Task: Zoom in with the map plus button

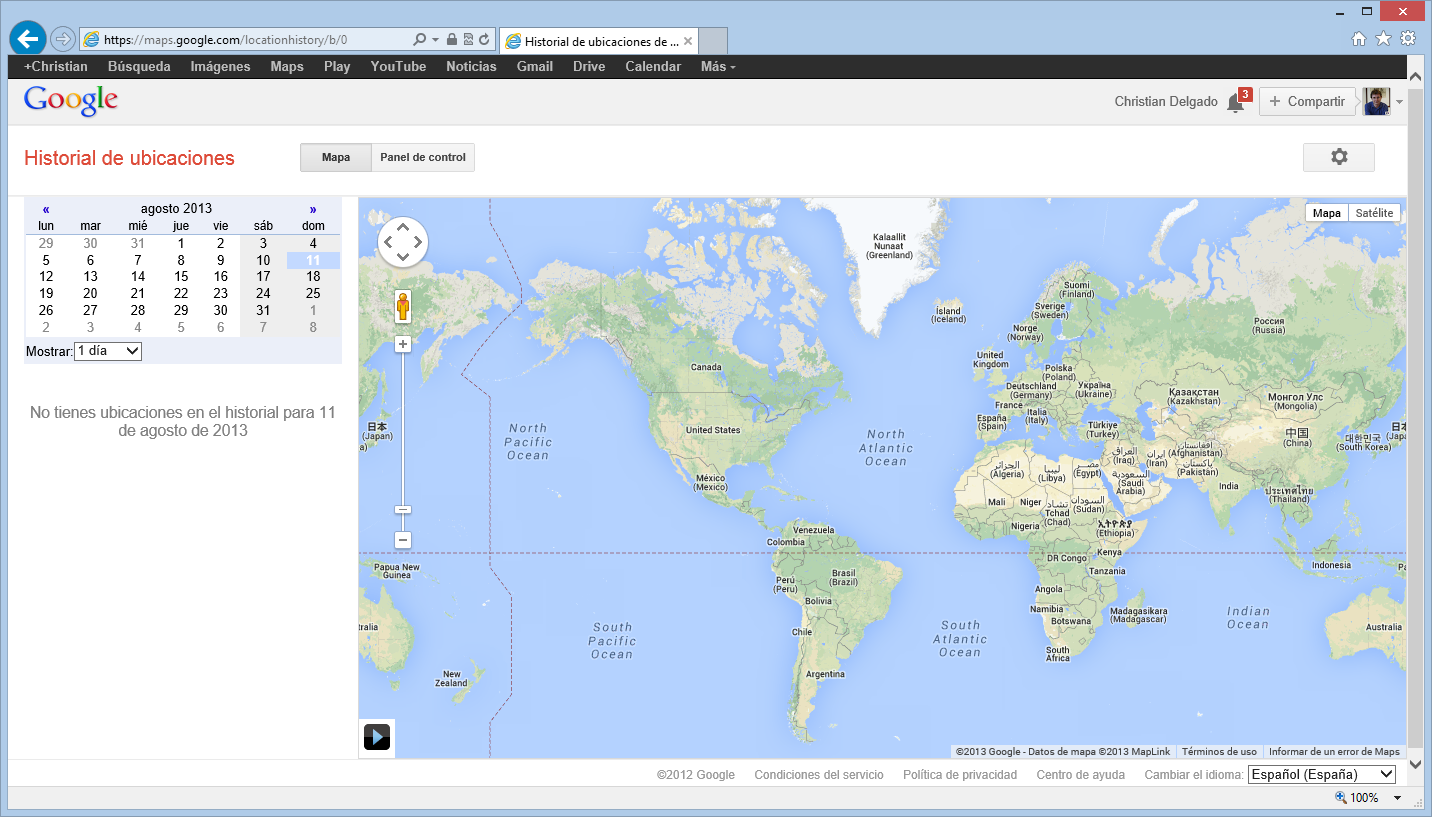Action: 403,344
